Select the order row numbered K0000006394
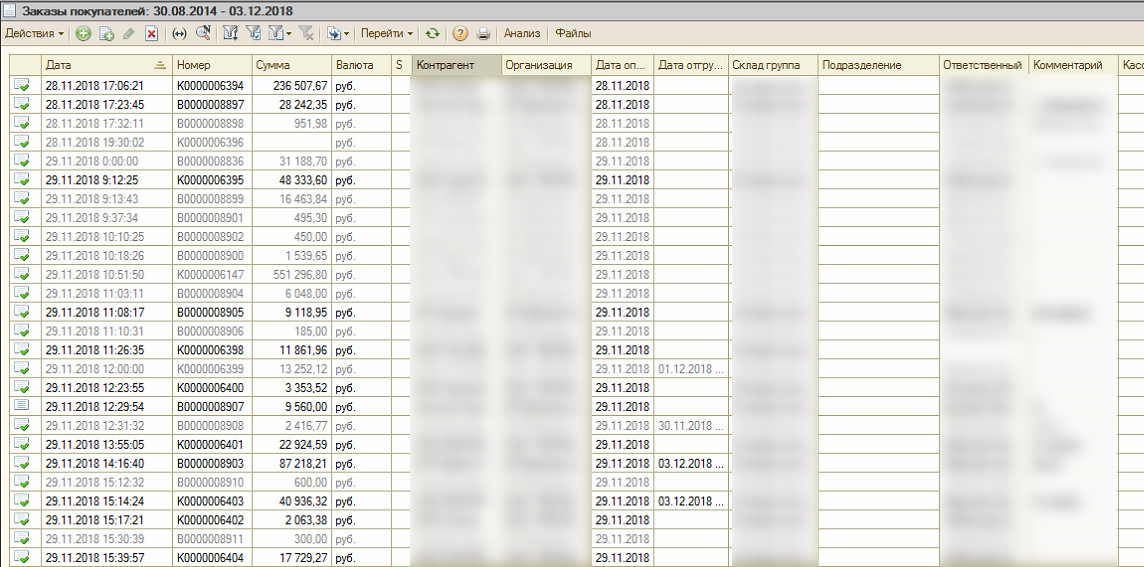Image resolution: width=1144 pixels, height=567 pixels. coord(210,86)
